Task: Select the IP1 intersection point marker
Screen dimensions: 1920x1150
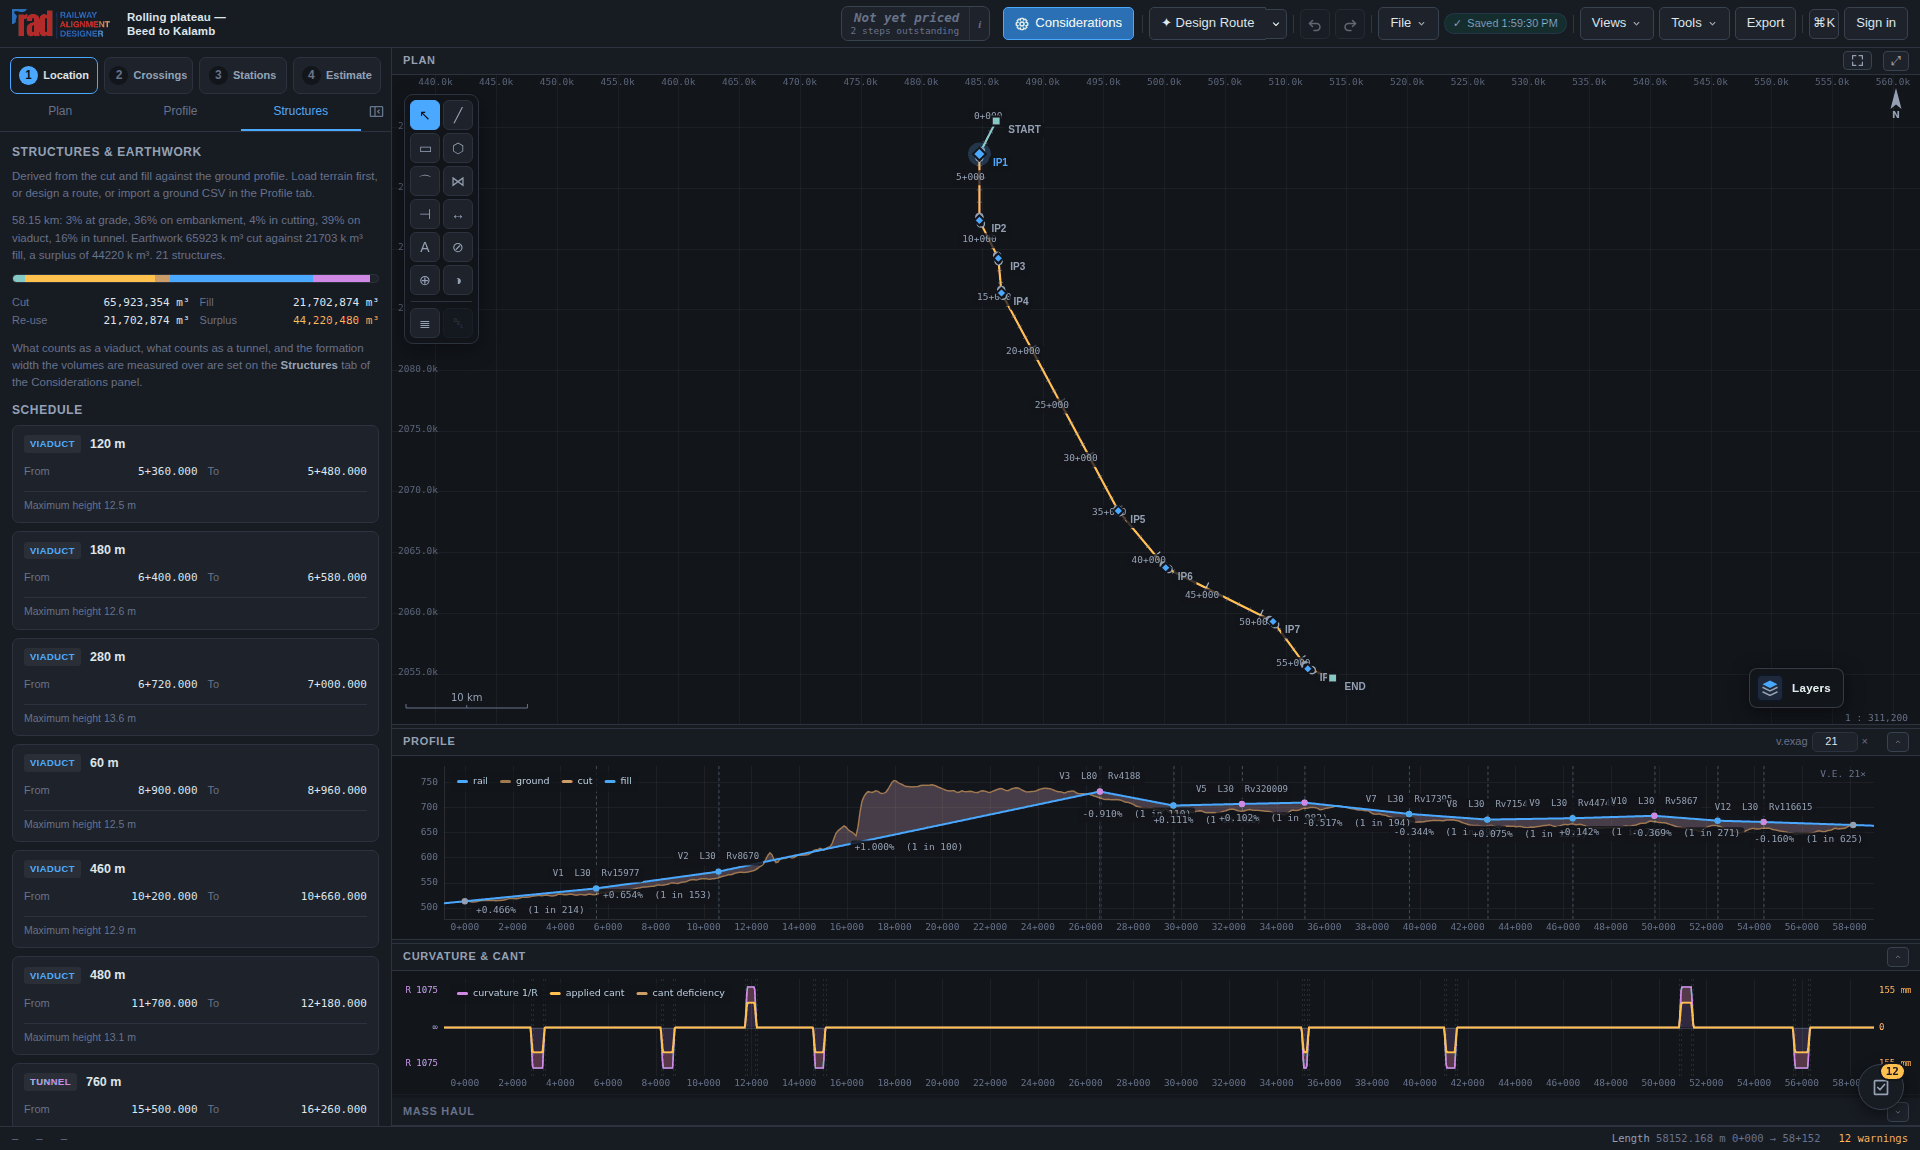Action: tap(979, 154)
